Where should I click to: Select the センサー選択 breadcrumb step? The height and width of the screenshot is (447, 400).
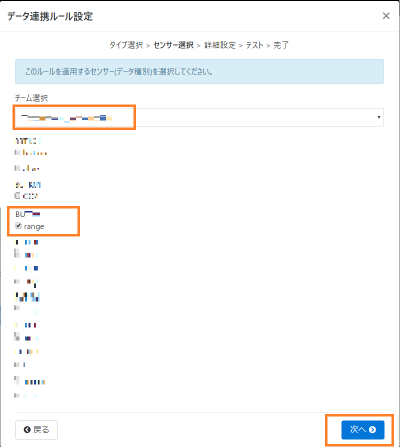(x=173, y=45)
